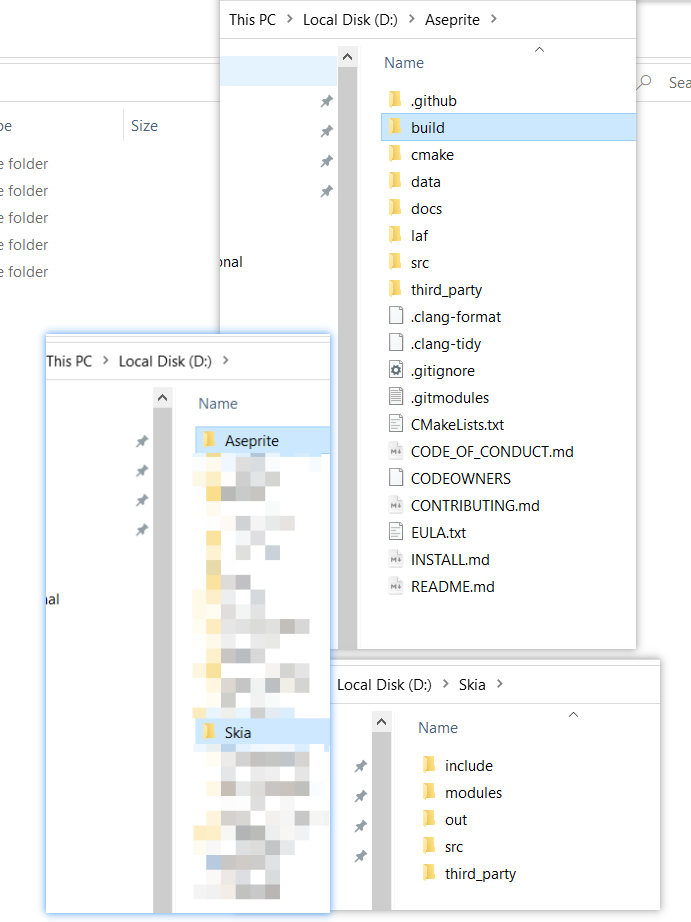
Task: Click the laf folder icon
Action: [x=395, y=235]
